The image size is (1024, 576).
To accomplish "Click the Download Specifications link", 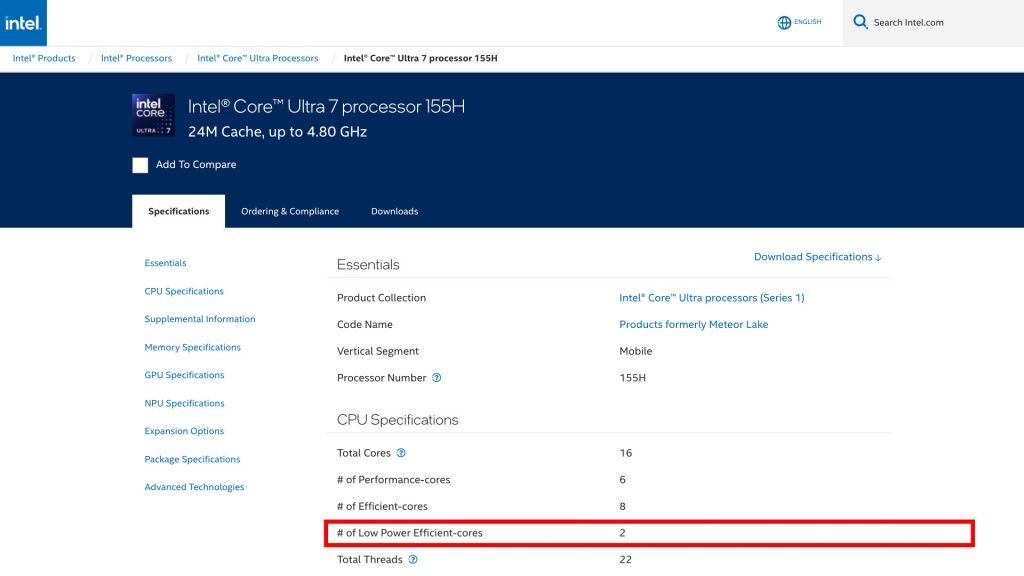I will click(818, 257).
